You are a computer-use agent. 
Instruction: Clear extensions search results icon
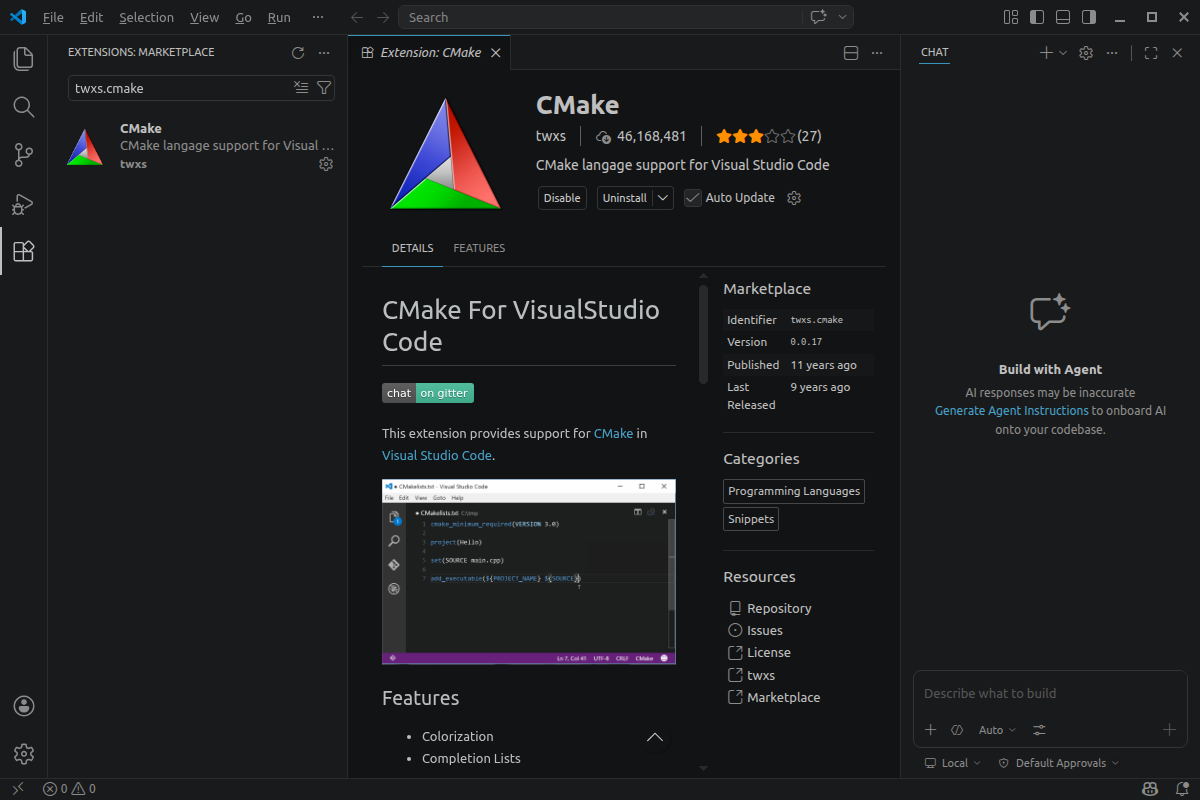(301, 88)
